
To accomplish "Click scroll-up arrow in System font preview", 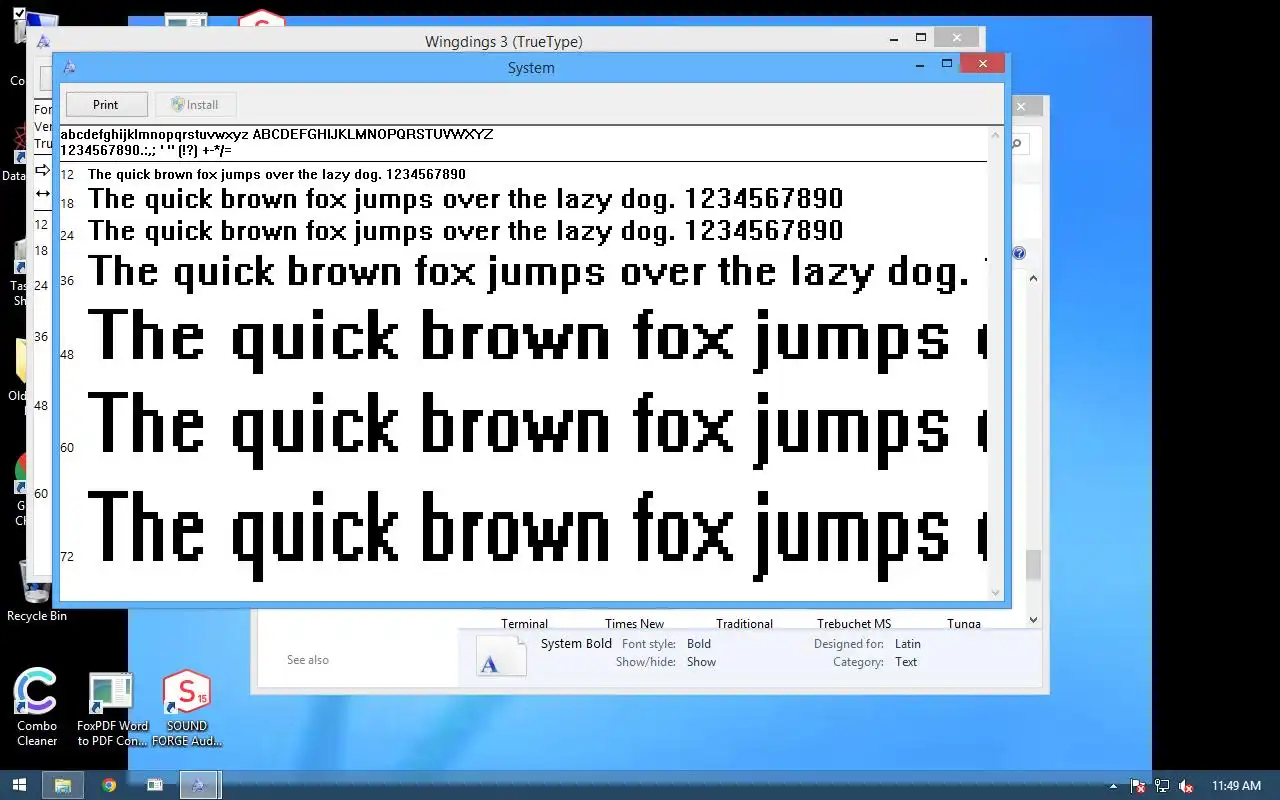I will [995, 135].
